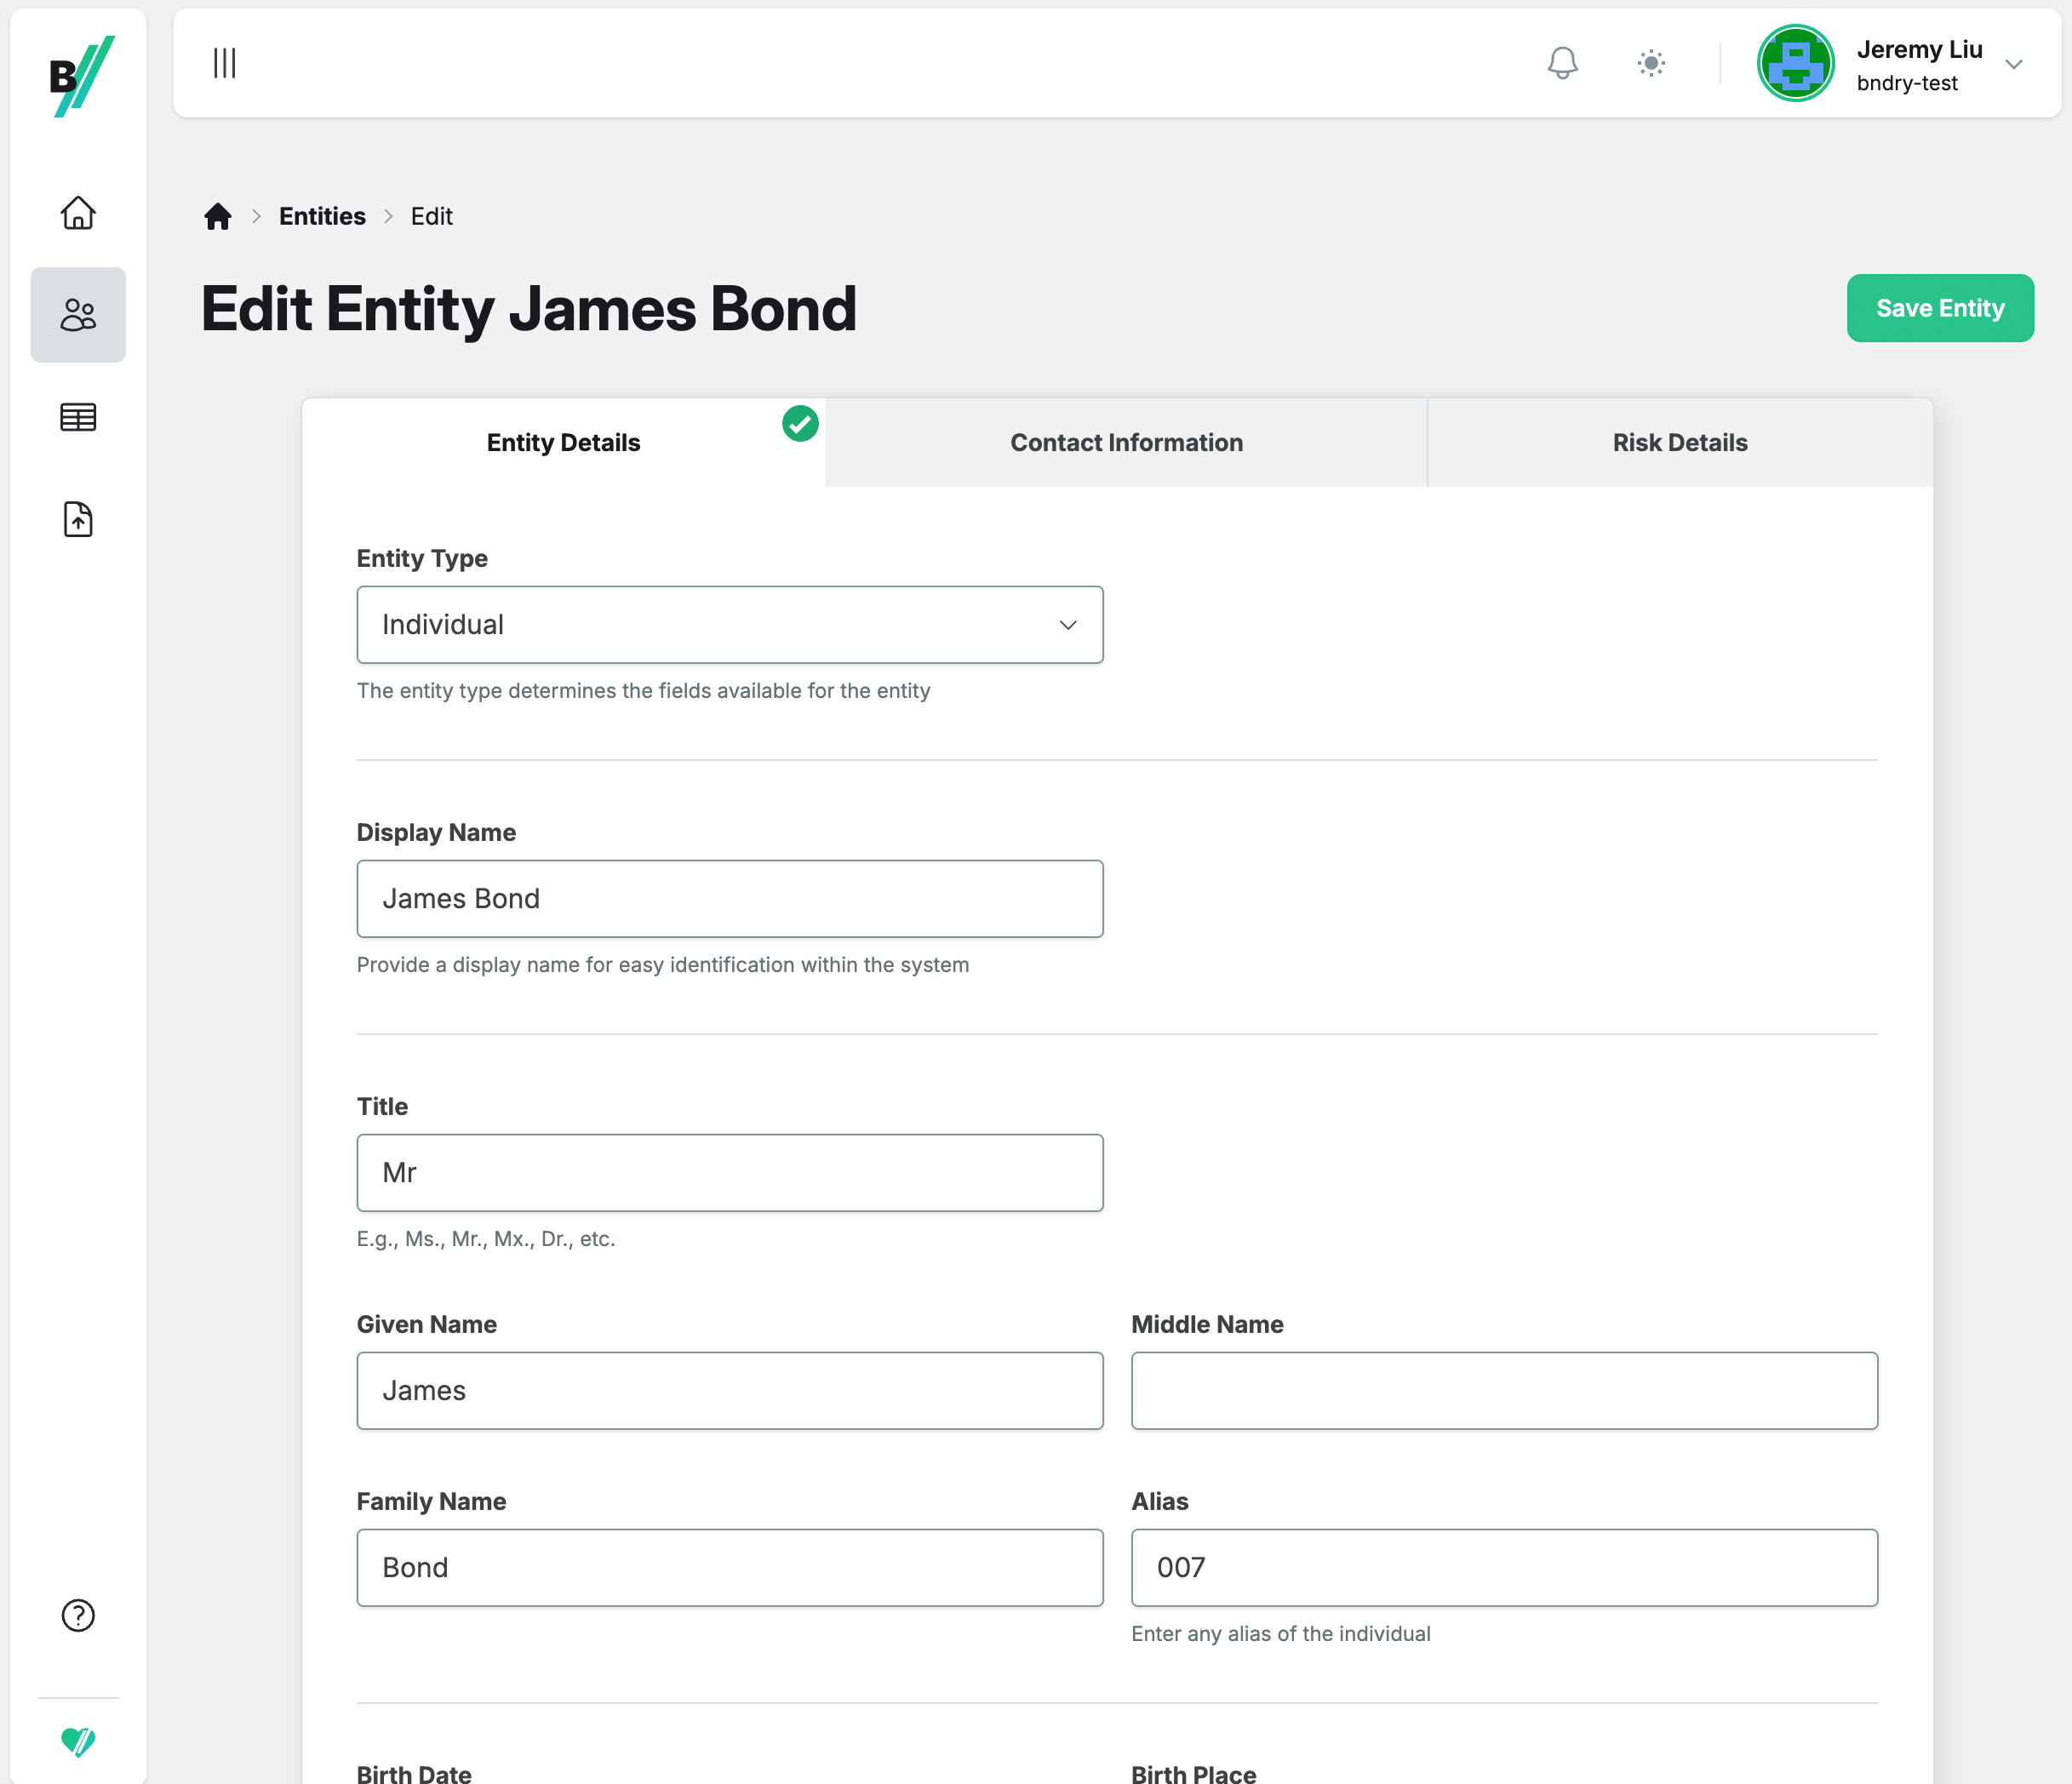Click the 'E.g., Ms., Mr., Mx., Dr., etc.' hint
The image size is (2072, 1784).
coord(486,1238)
